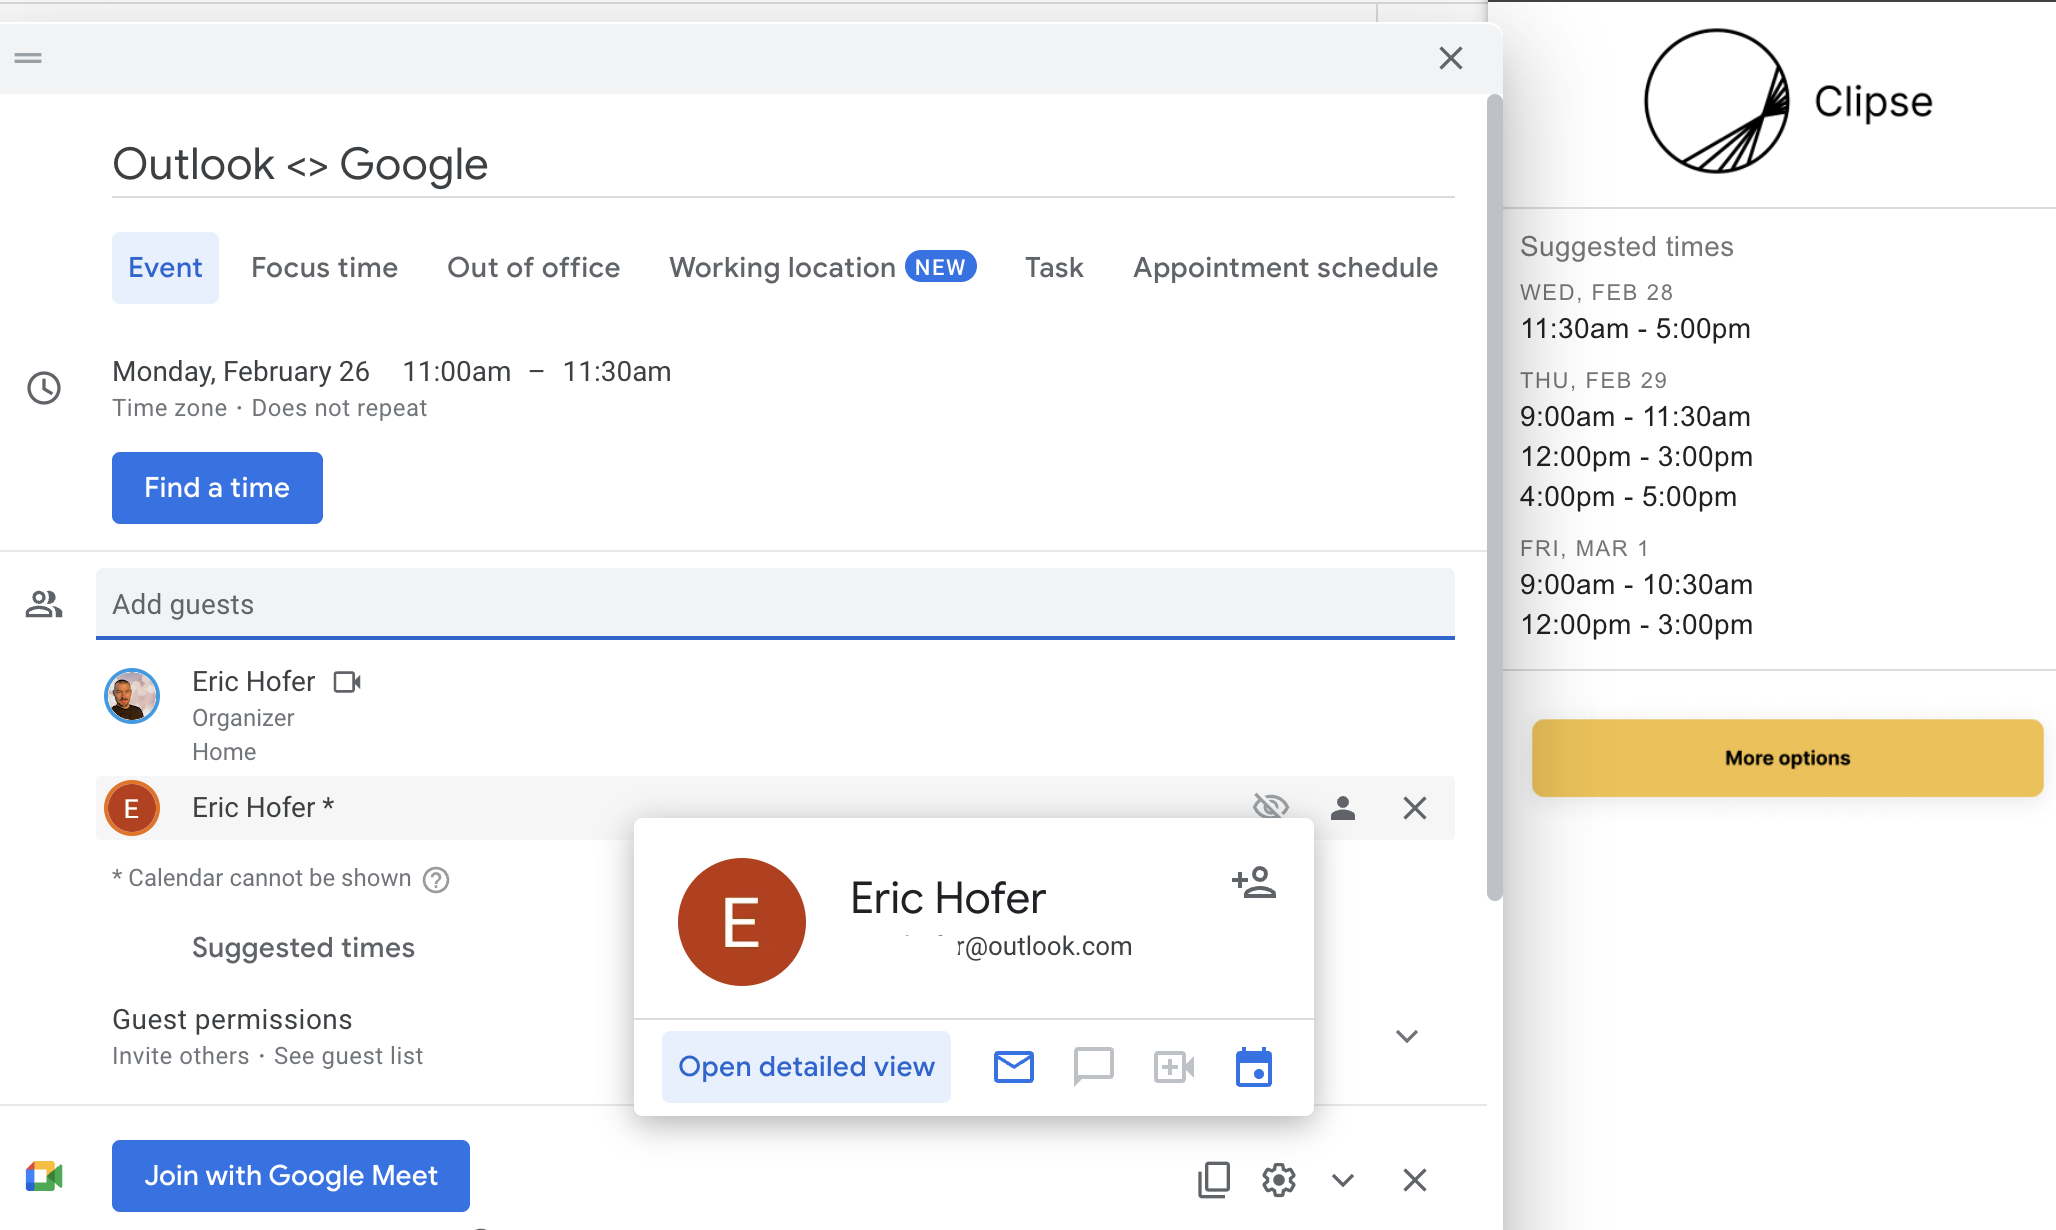Open the Appointment schedule tab
Screen dimensions: 2056x1230
1285,267
